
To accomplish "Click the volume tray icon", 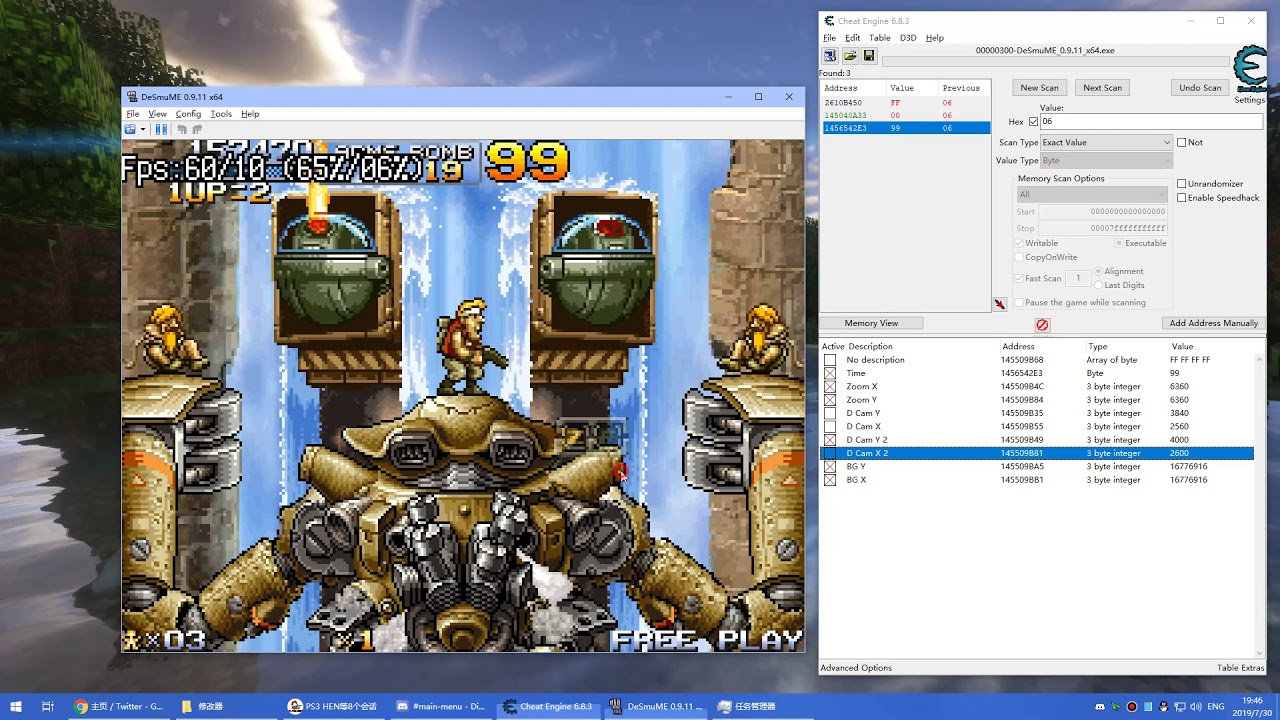I will (x=1197, y=707).
